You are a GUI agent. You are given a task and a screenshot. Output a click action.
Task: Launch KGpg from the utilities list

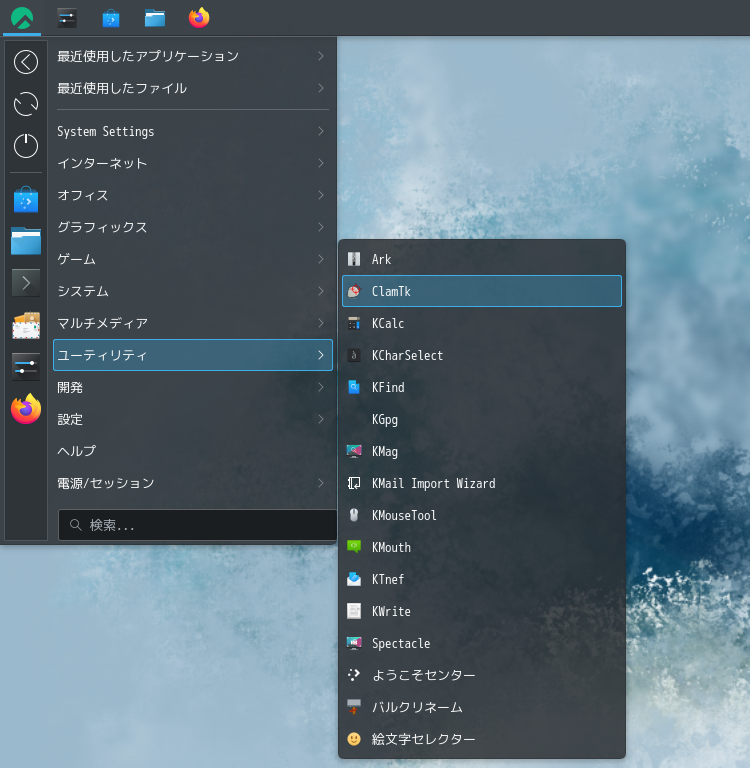tap(482, 419)
